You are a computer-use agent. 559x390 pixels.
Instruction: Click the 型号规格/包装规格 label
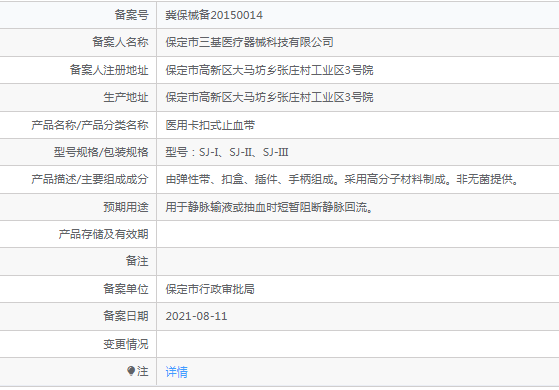point(101,152)
